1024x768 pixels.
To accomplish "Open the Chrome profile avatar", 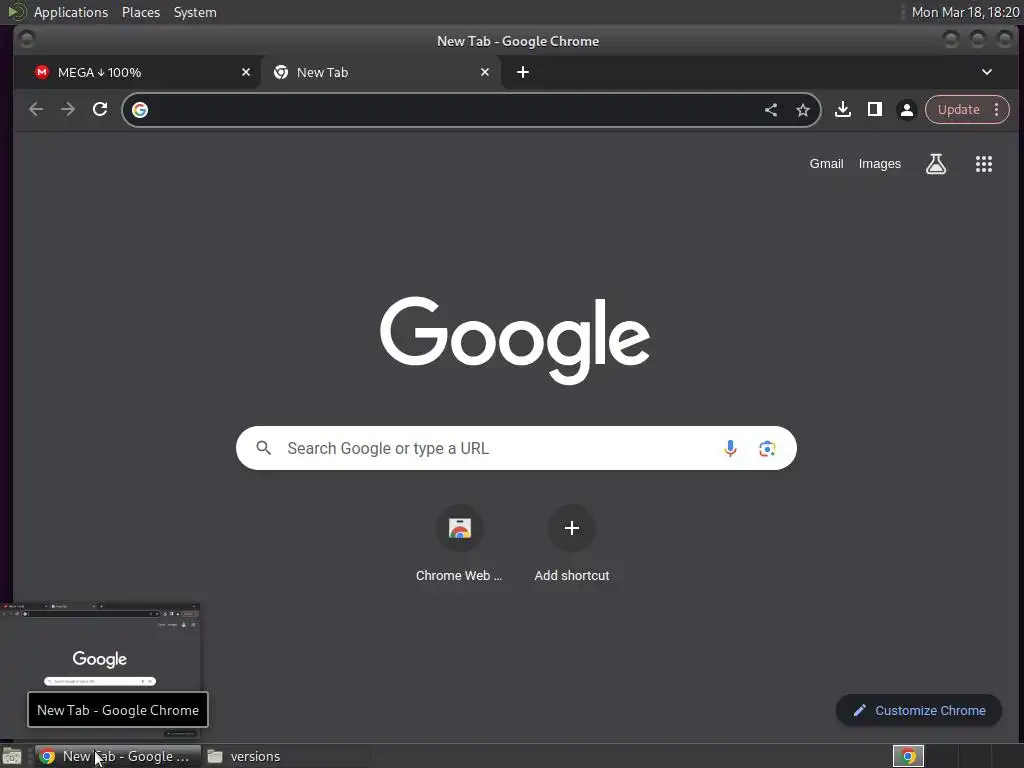I will tap(906, 110).
